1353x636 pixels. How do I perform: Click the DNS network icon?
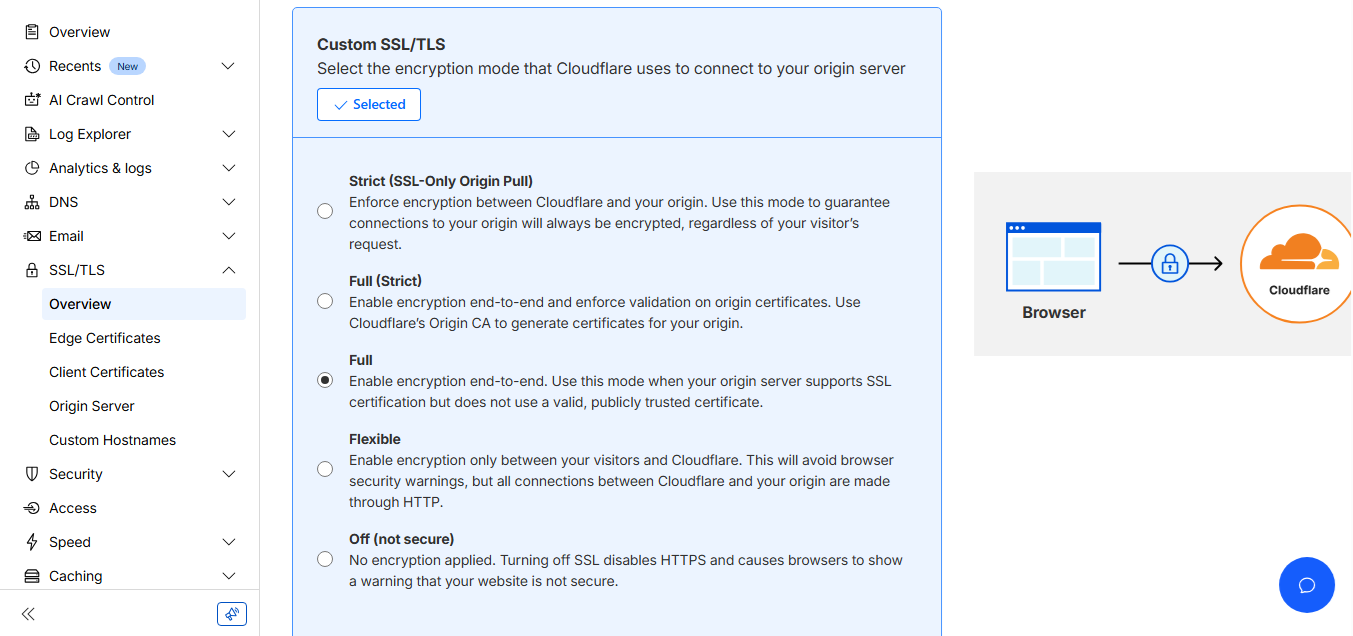[x=32, y=202]
